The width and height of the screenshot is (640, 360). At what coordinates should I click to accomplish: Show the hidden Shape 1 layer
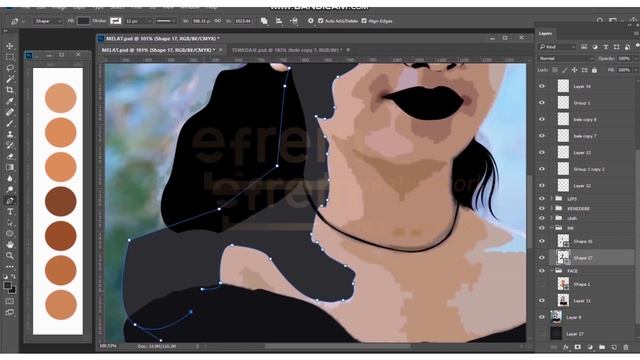click(x=542, y=284)
